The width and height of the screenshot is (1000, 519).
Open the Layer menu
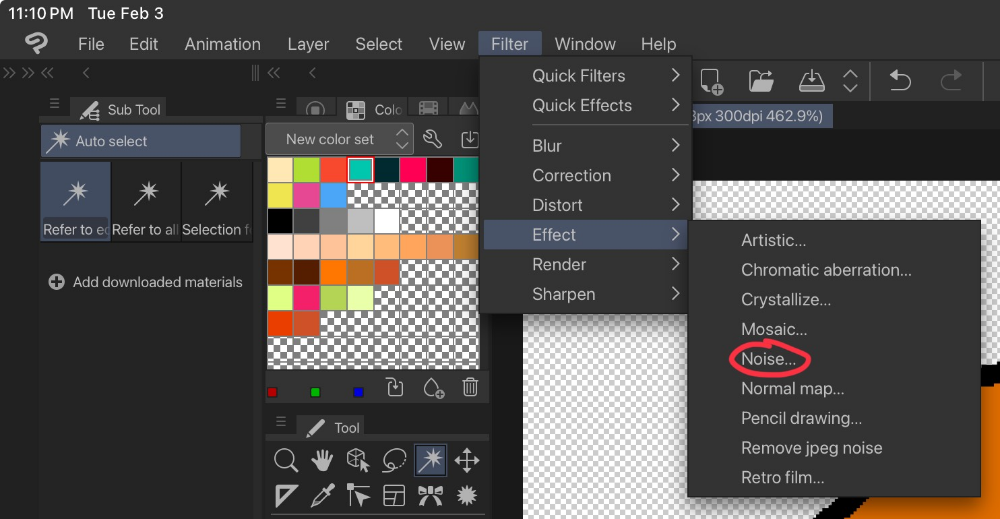308,44
